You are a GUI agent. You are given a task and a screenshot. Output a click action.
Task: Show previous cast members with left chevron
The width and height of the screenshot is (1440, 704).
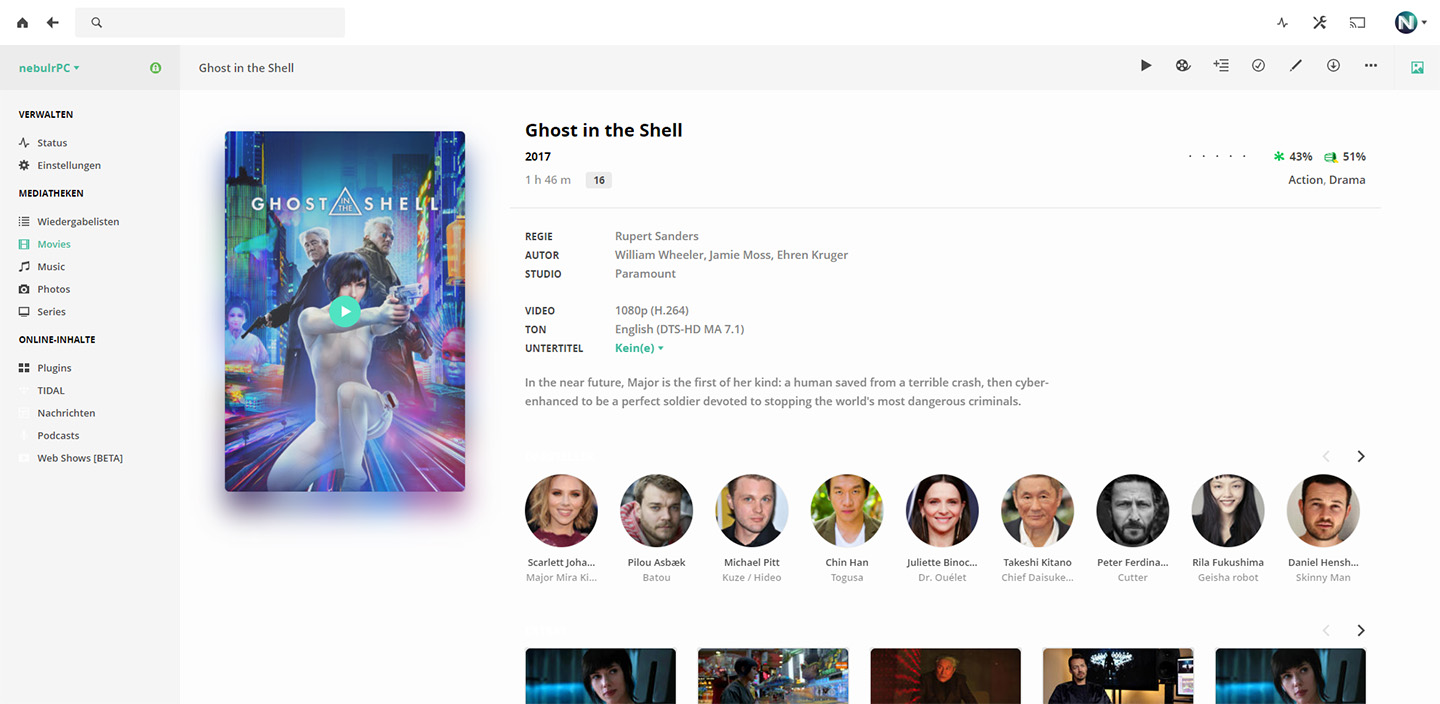[1326, 456]
